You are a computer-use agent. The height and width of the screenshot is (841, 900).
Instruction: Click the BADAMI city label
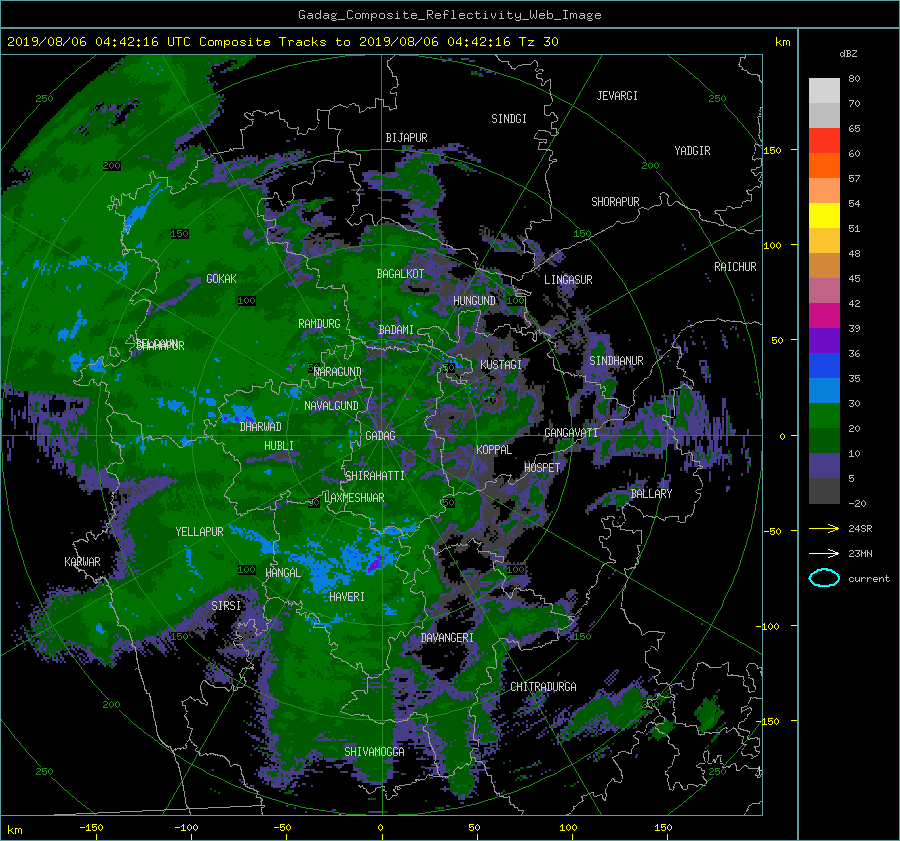(x=396, y=330)
